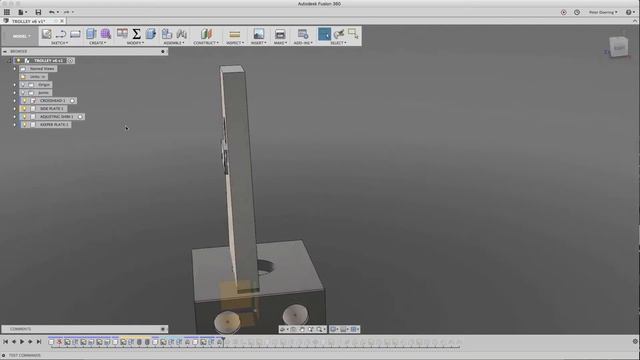Play the design timeline

(x=22, y=342)
